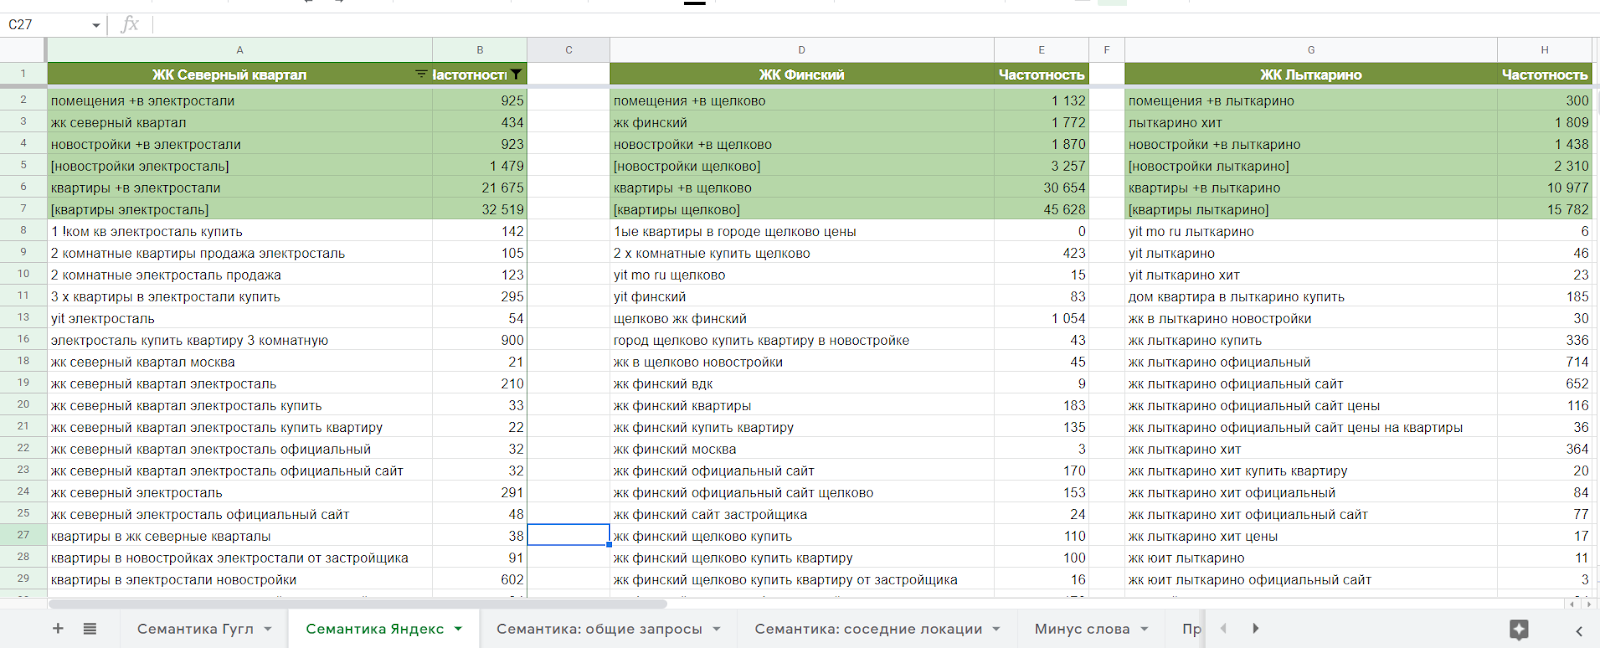Open Семантика: общие запросы tab menu arrow
The height and width of the screenshot is (648, 1600).
(716, 629)
